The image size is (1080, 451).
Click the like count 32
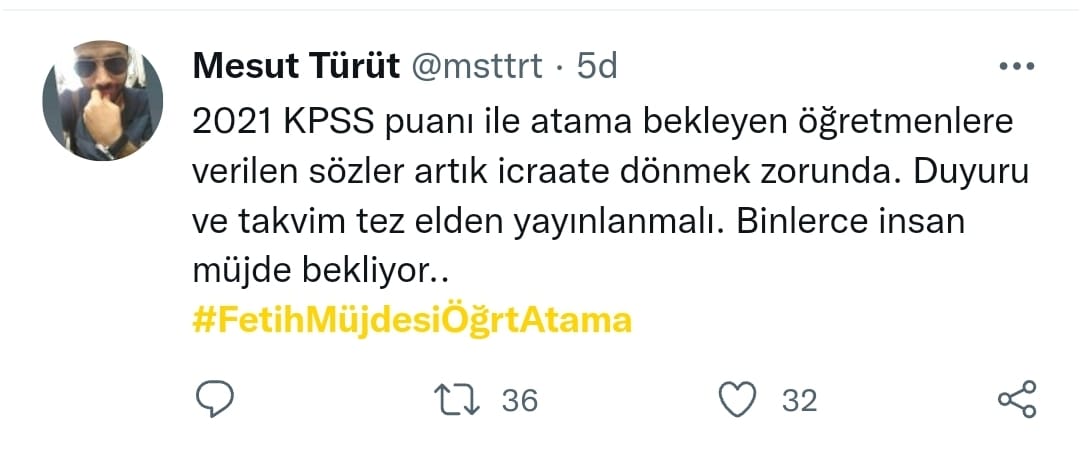799,401
